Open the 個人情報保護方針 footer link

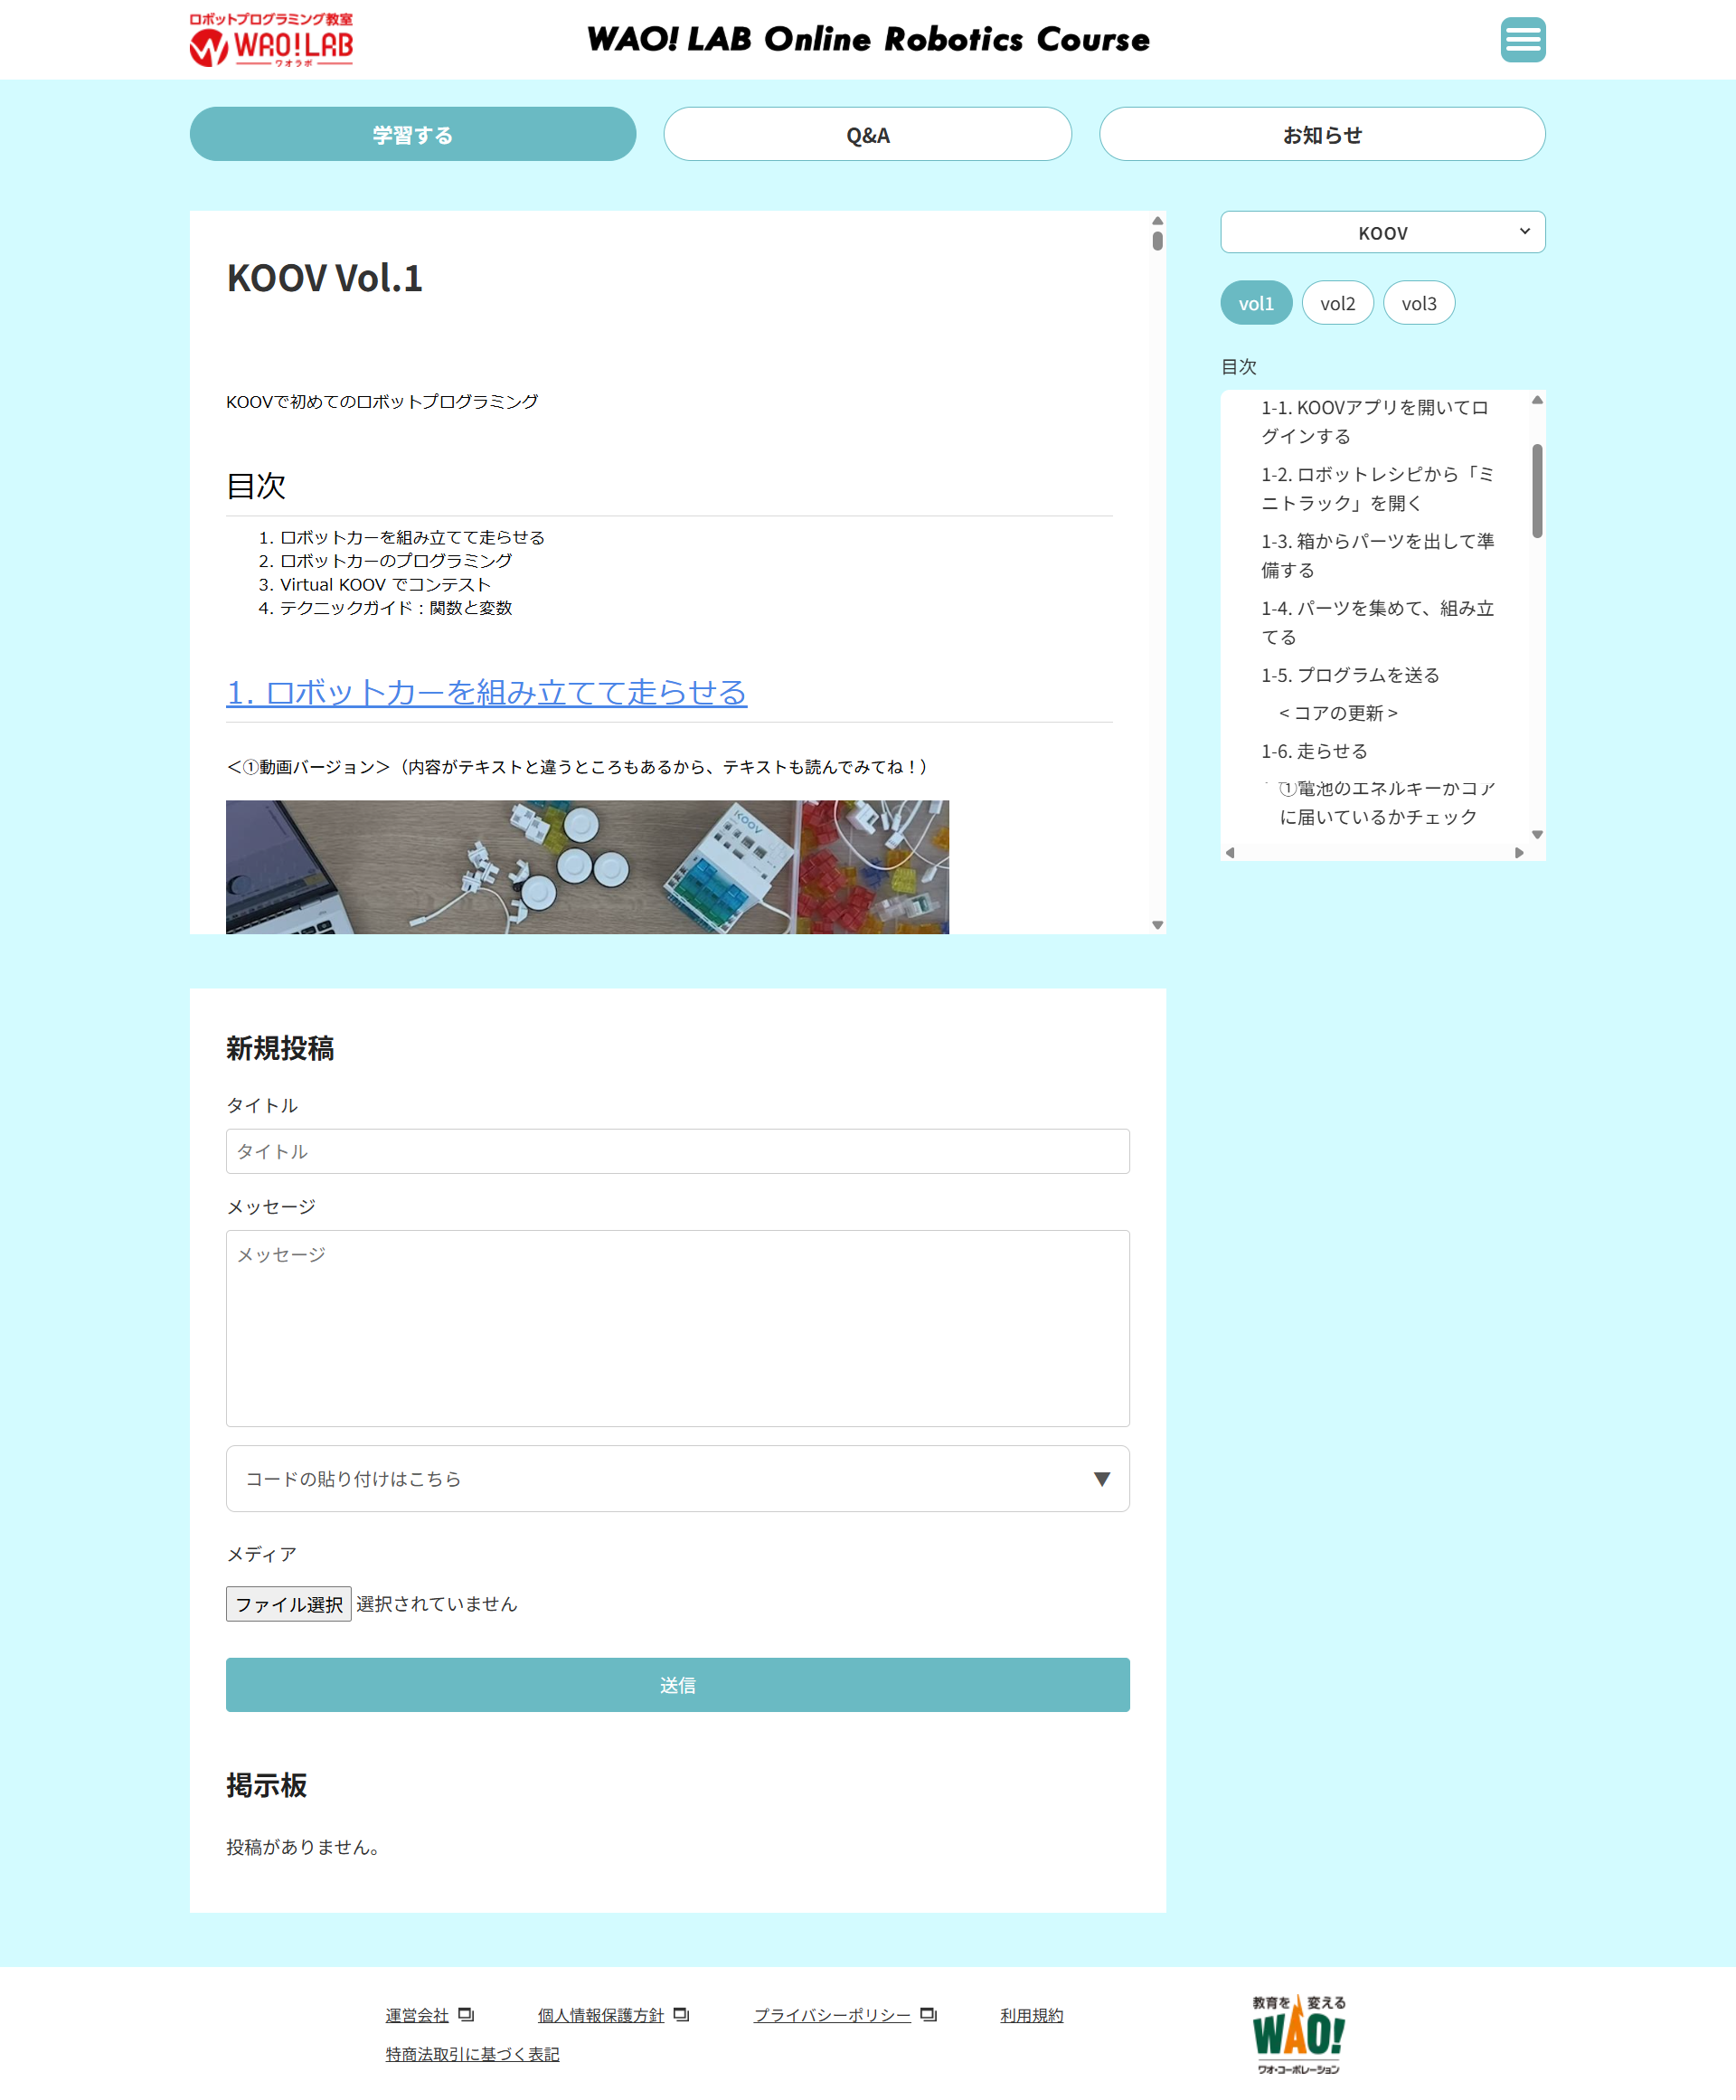tap(601, 2015)
